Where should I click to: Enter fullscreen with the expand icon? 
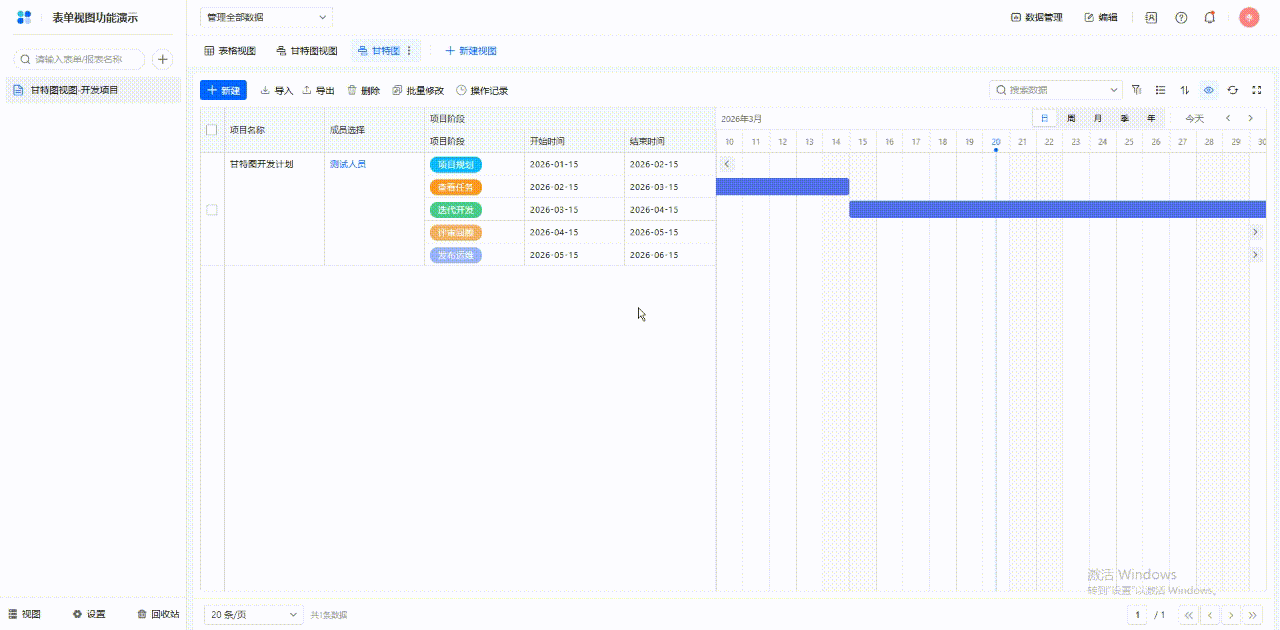[x=1257, y=90]
